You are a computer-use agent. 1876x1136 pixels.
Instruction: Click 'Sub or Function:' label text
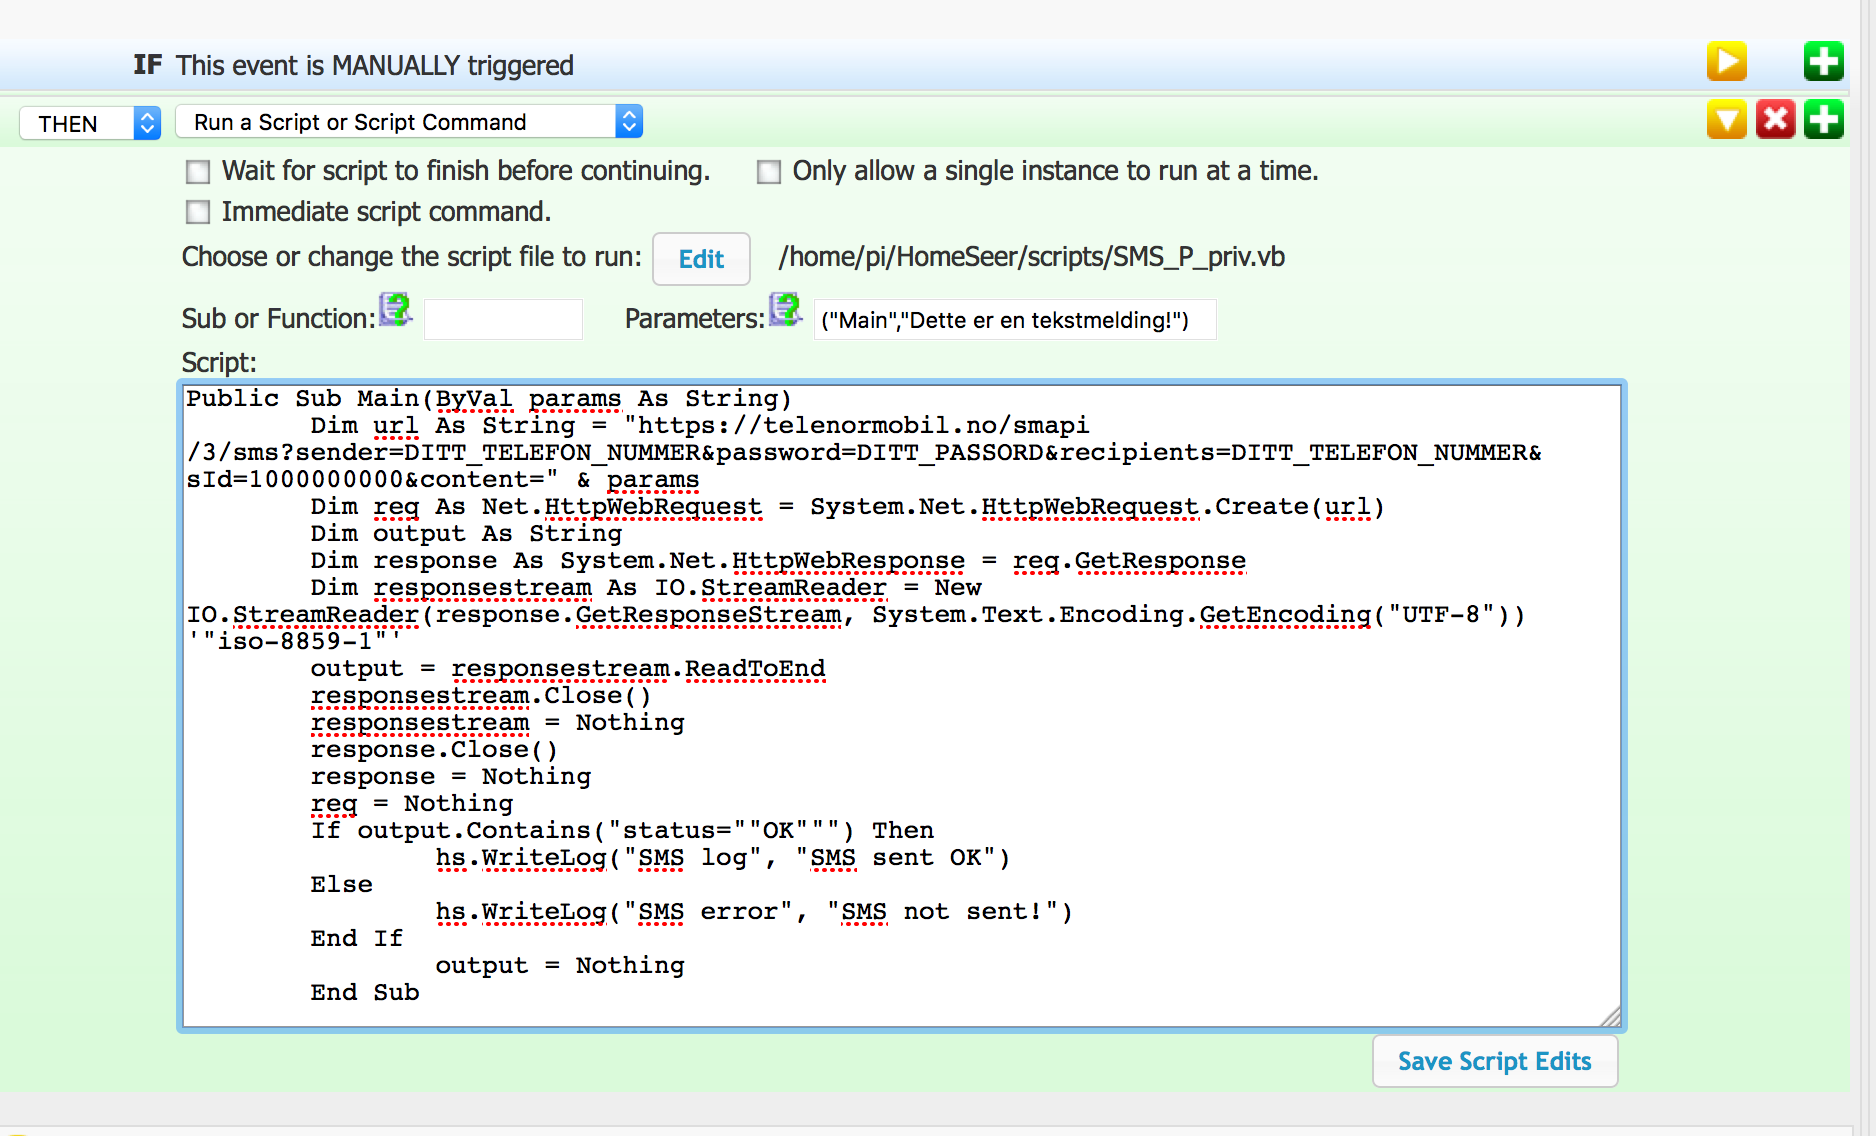[x=278, y=319]
